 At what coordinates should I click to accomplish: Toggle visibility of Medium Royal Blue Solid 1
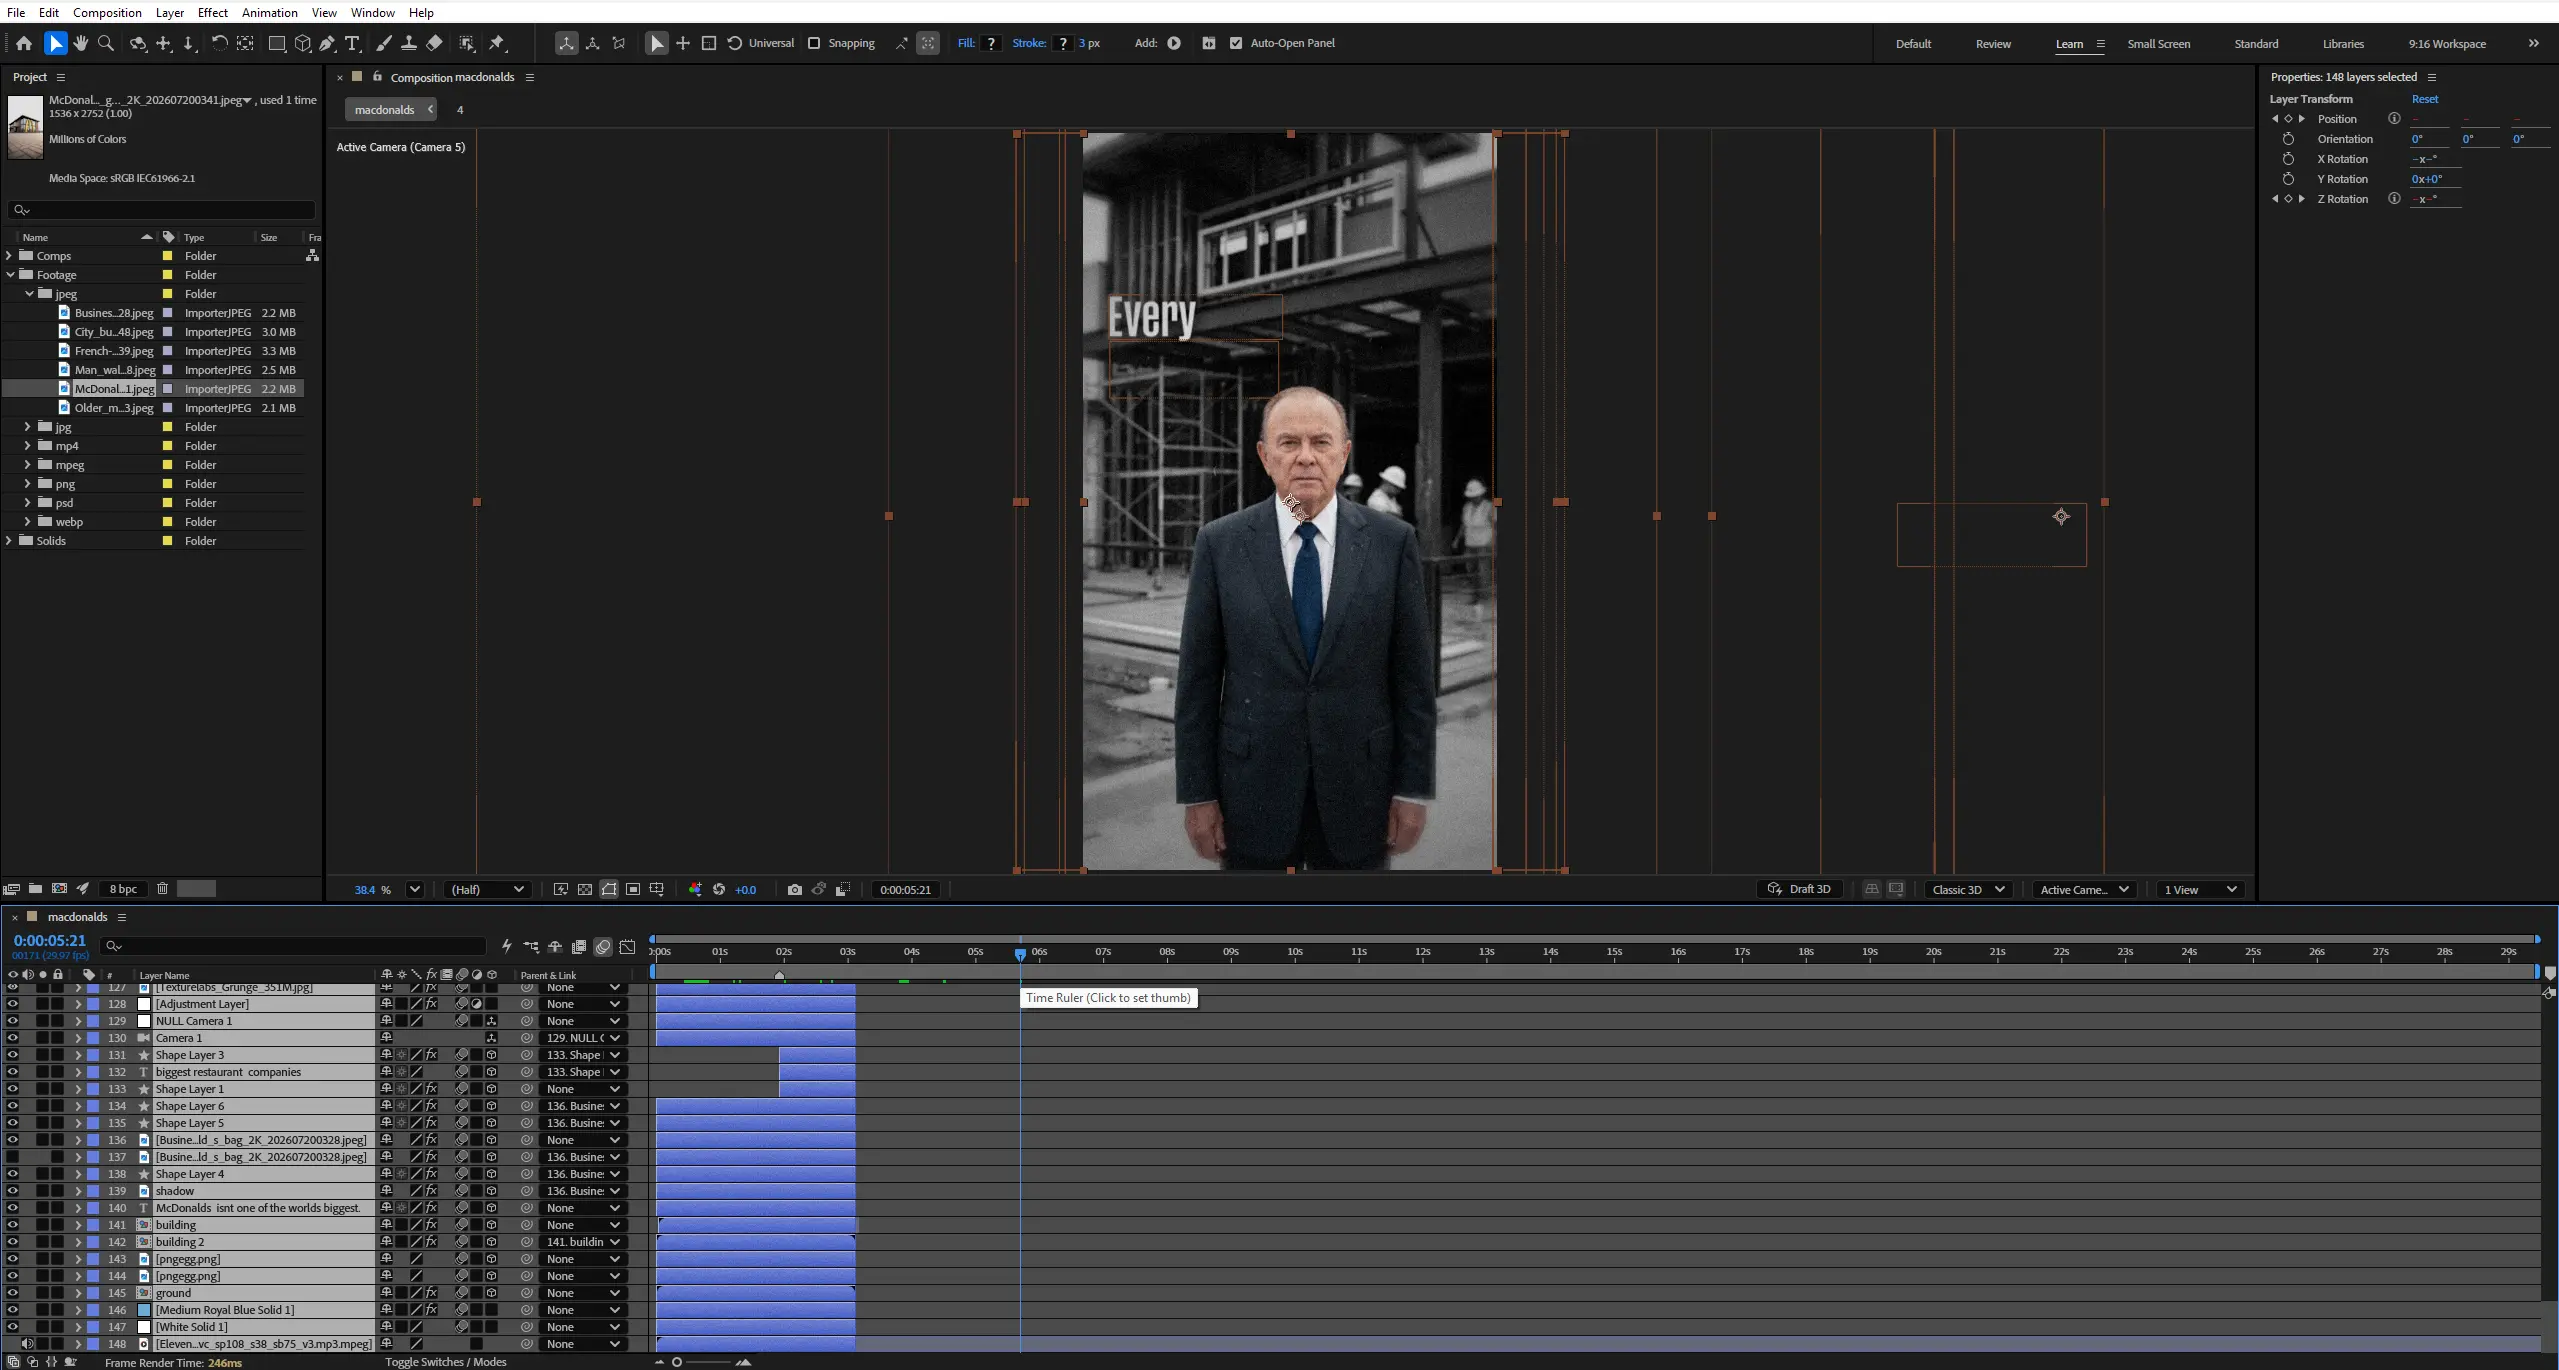coord(12,1310)
